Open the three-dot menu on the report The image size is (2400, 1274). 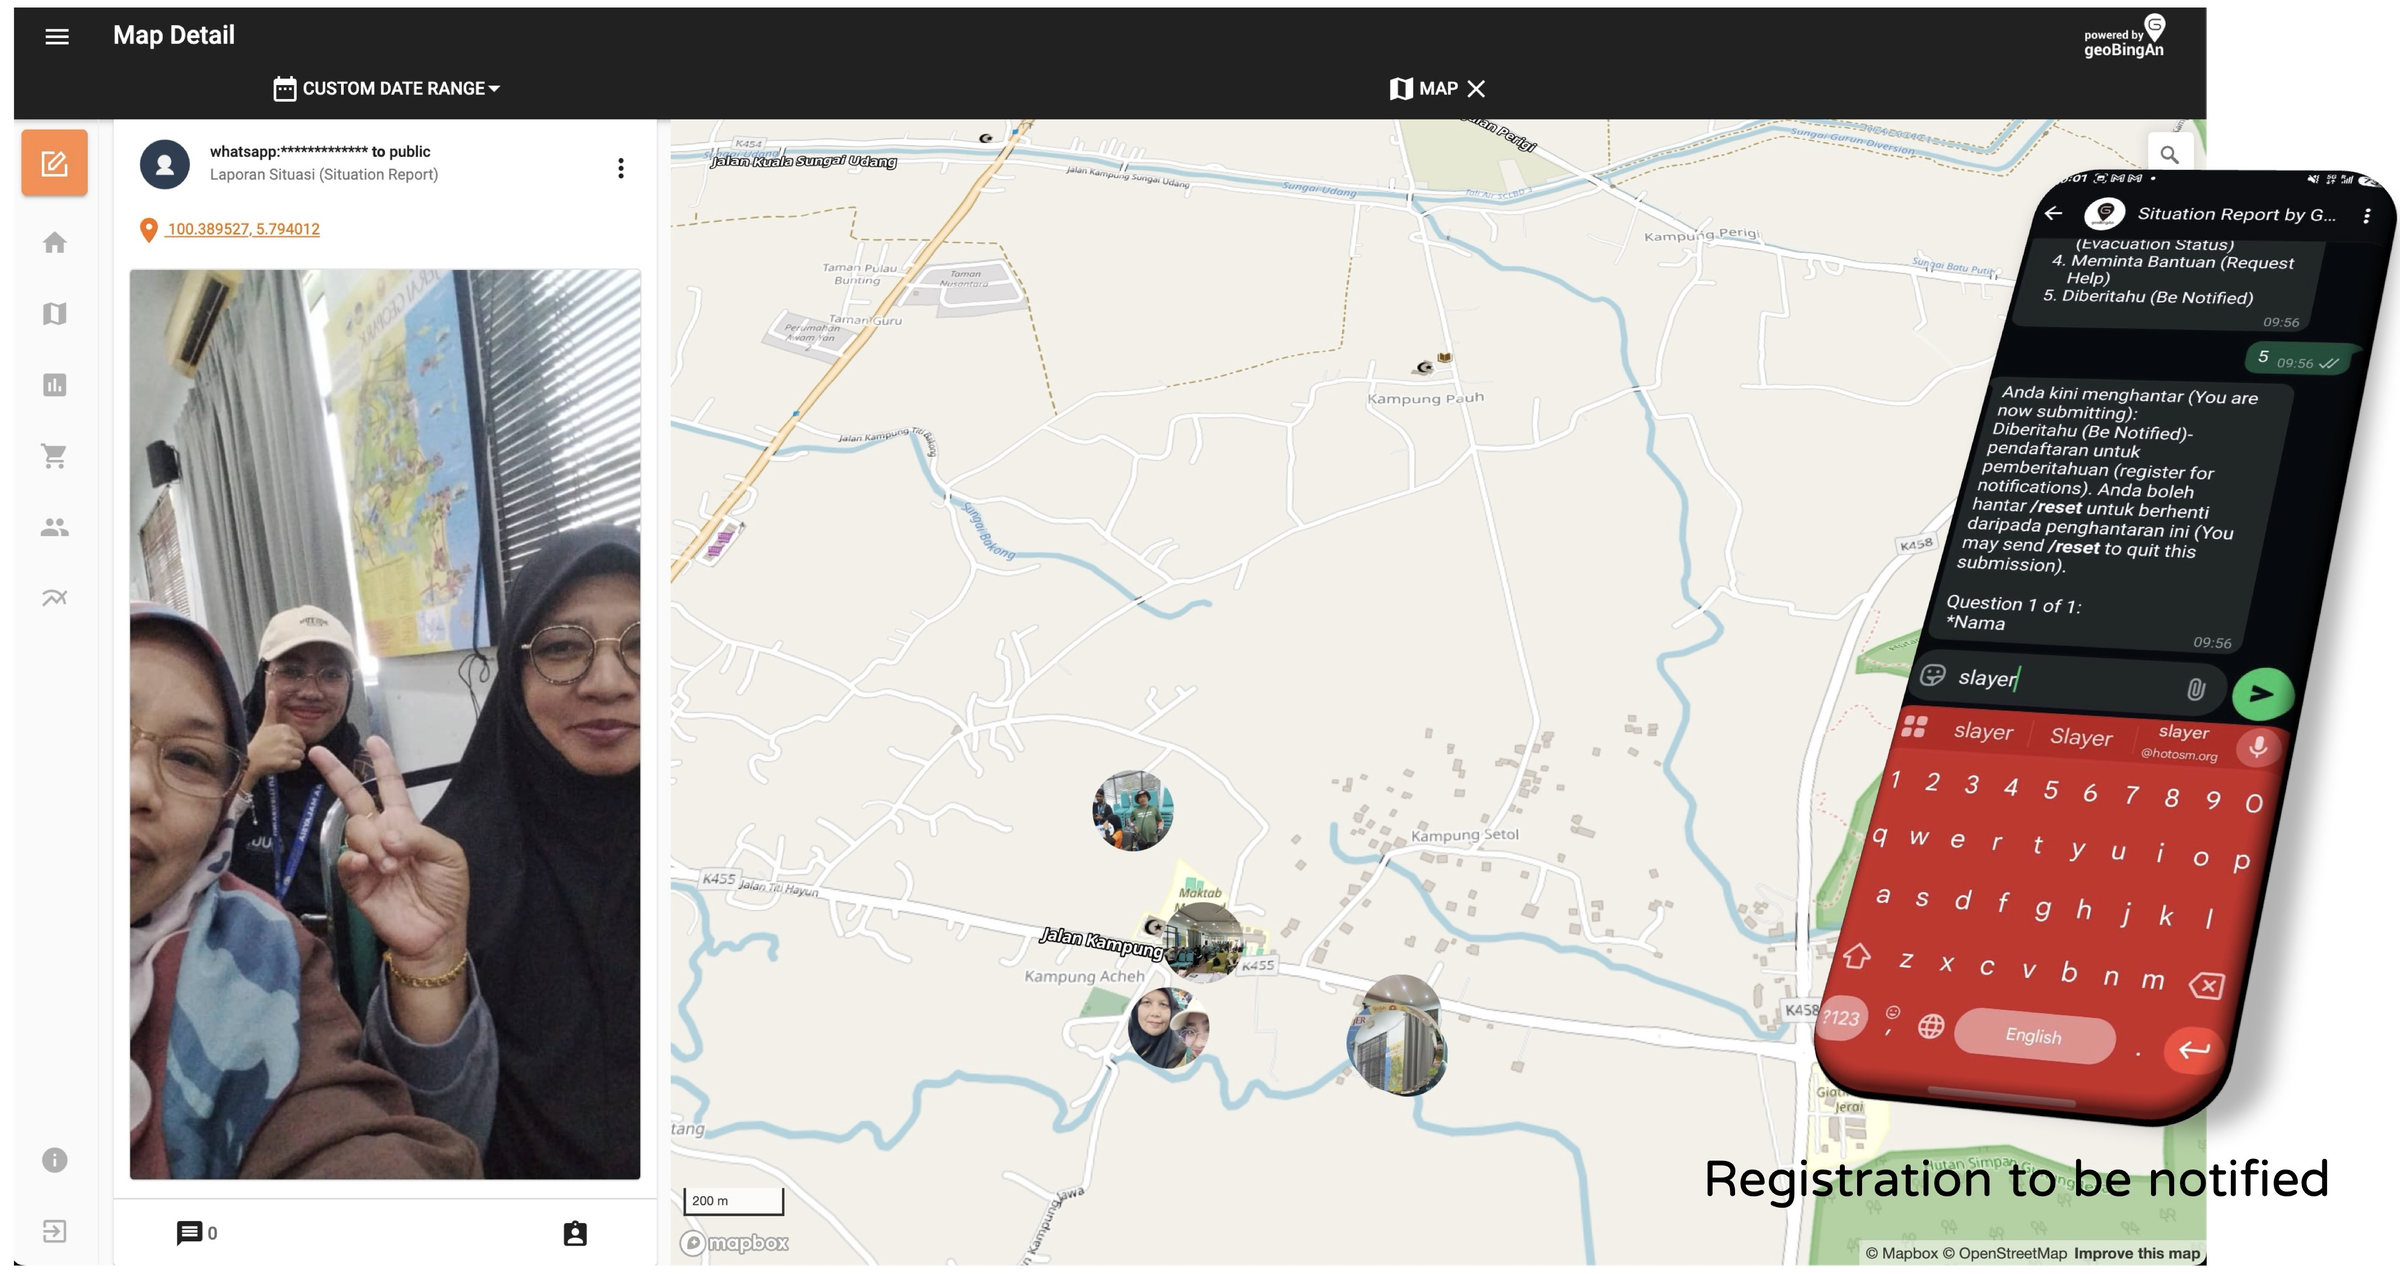click(621, 168)
